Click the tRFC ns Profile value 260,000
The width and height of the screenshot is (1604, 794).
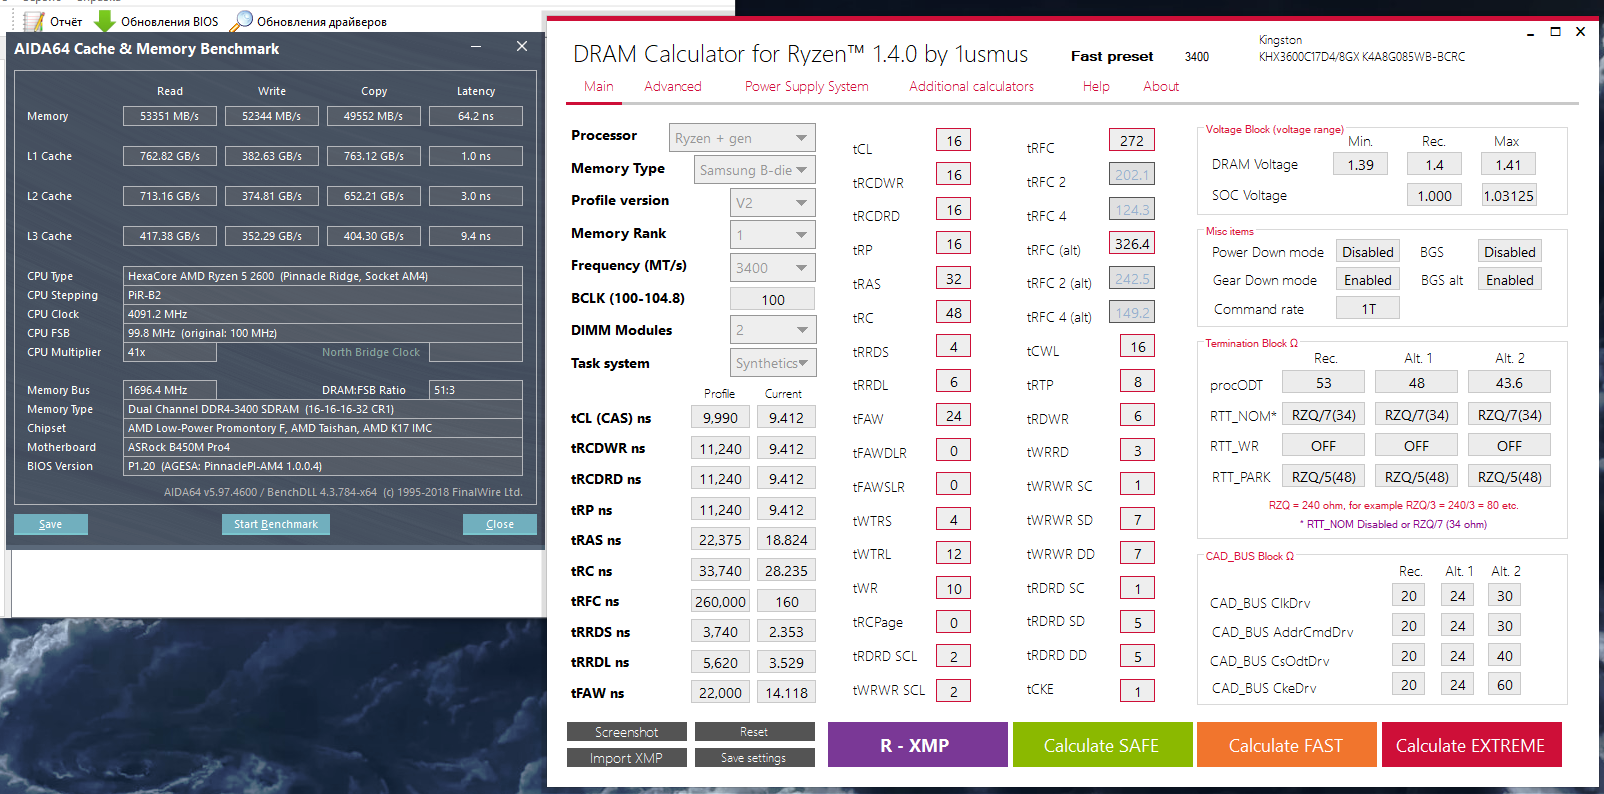720,602
